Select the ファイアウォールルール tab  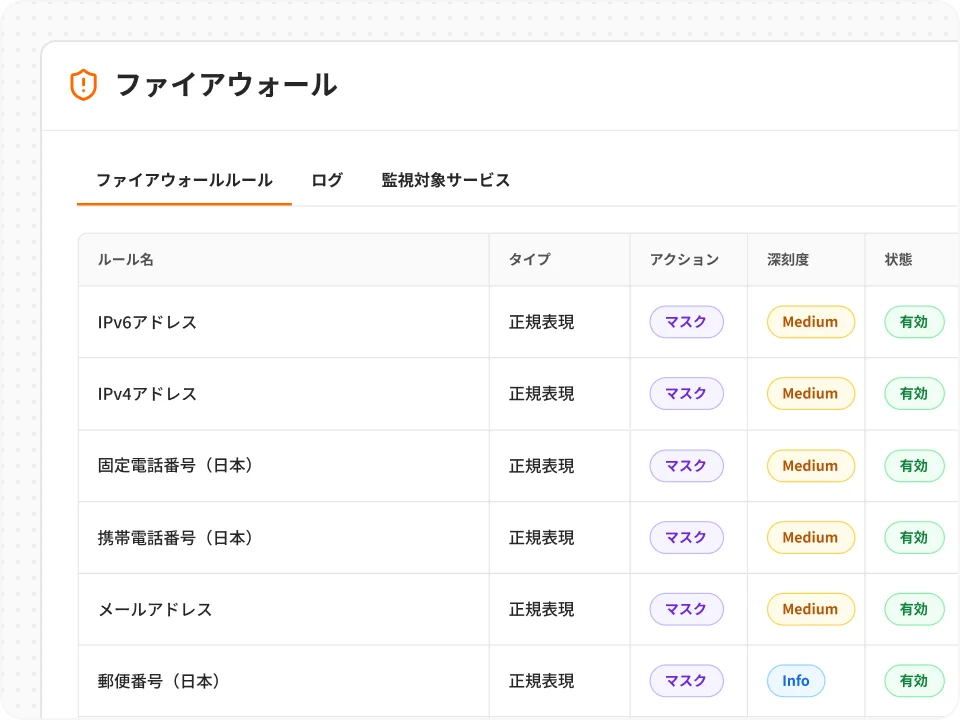(183, 180)
